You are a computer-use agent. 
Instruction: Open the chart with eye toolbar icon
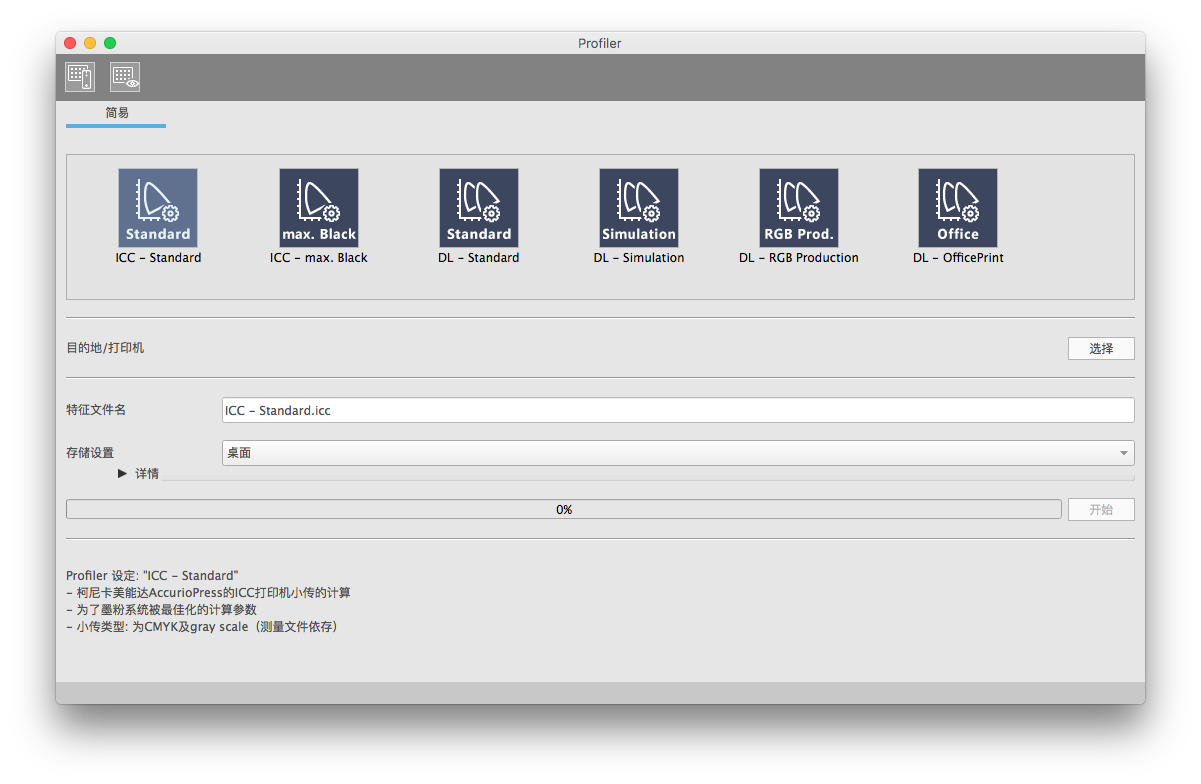pos(125,77)
